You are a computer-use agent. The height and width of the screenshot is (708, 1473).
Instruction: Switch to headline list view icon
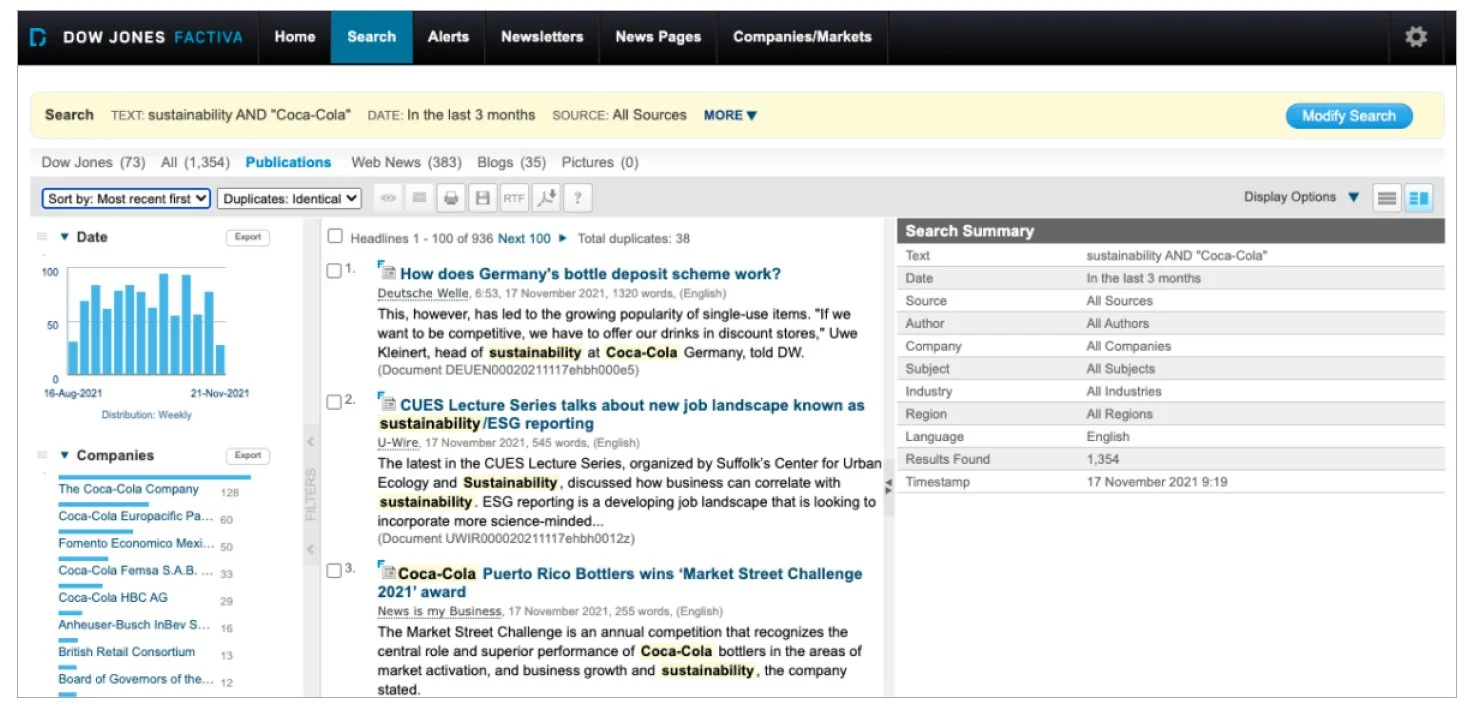pyautogui.click(x=1386, y=198)
